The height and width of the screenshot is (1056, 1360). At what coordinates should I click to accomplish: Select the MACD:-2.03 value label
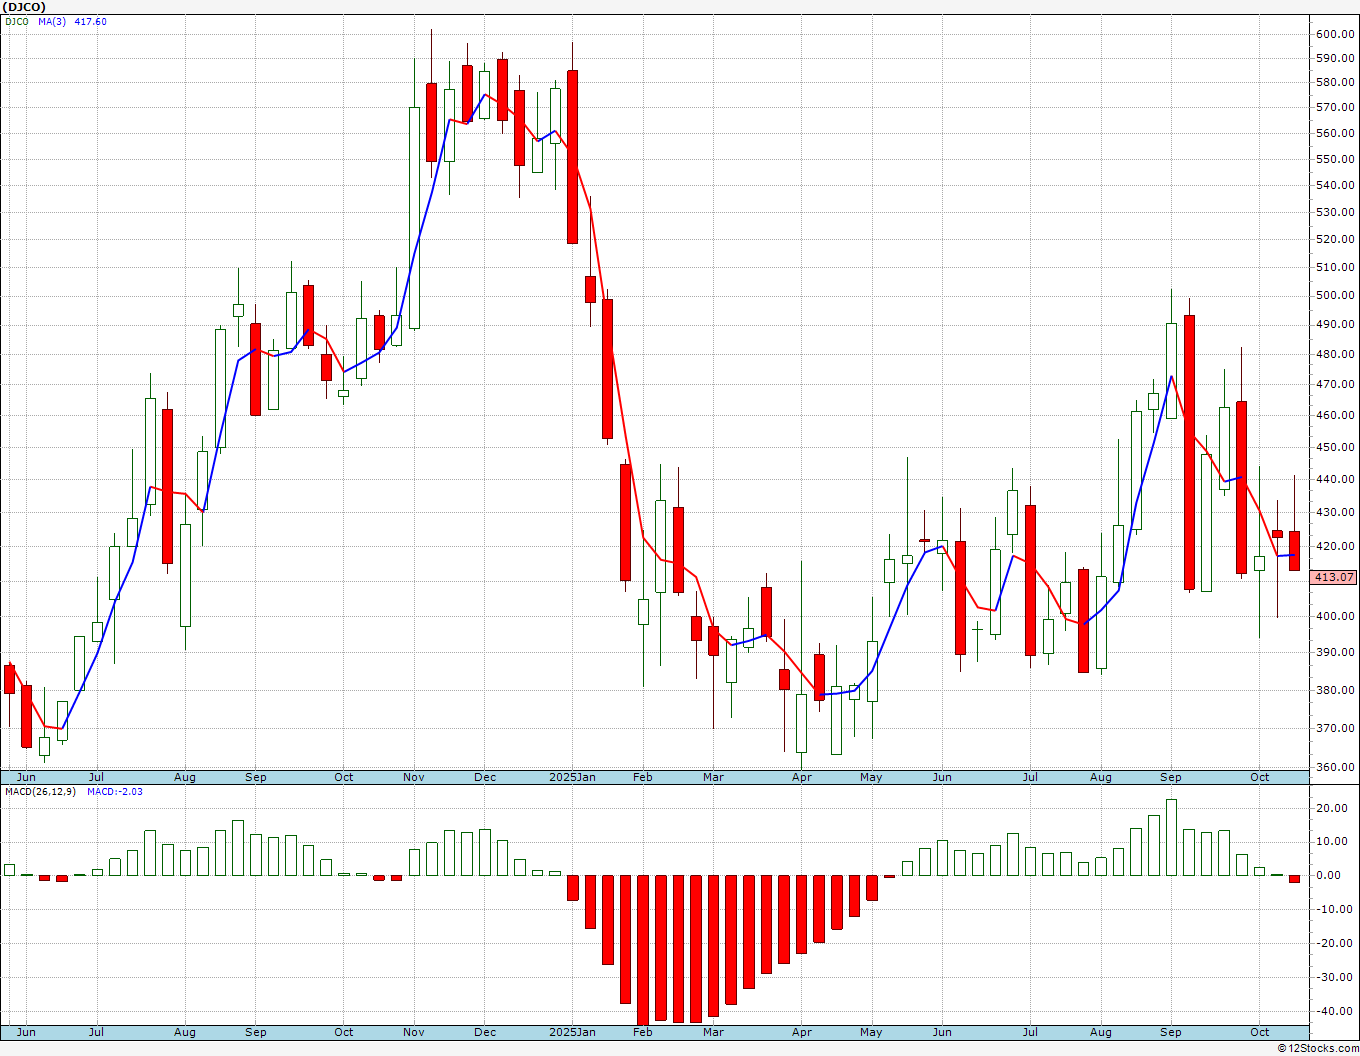pyautogui.click(x=115, y=791)
